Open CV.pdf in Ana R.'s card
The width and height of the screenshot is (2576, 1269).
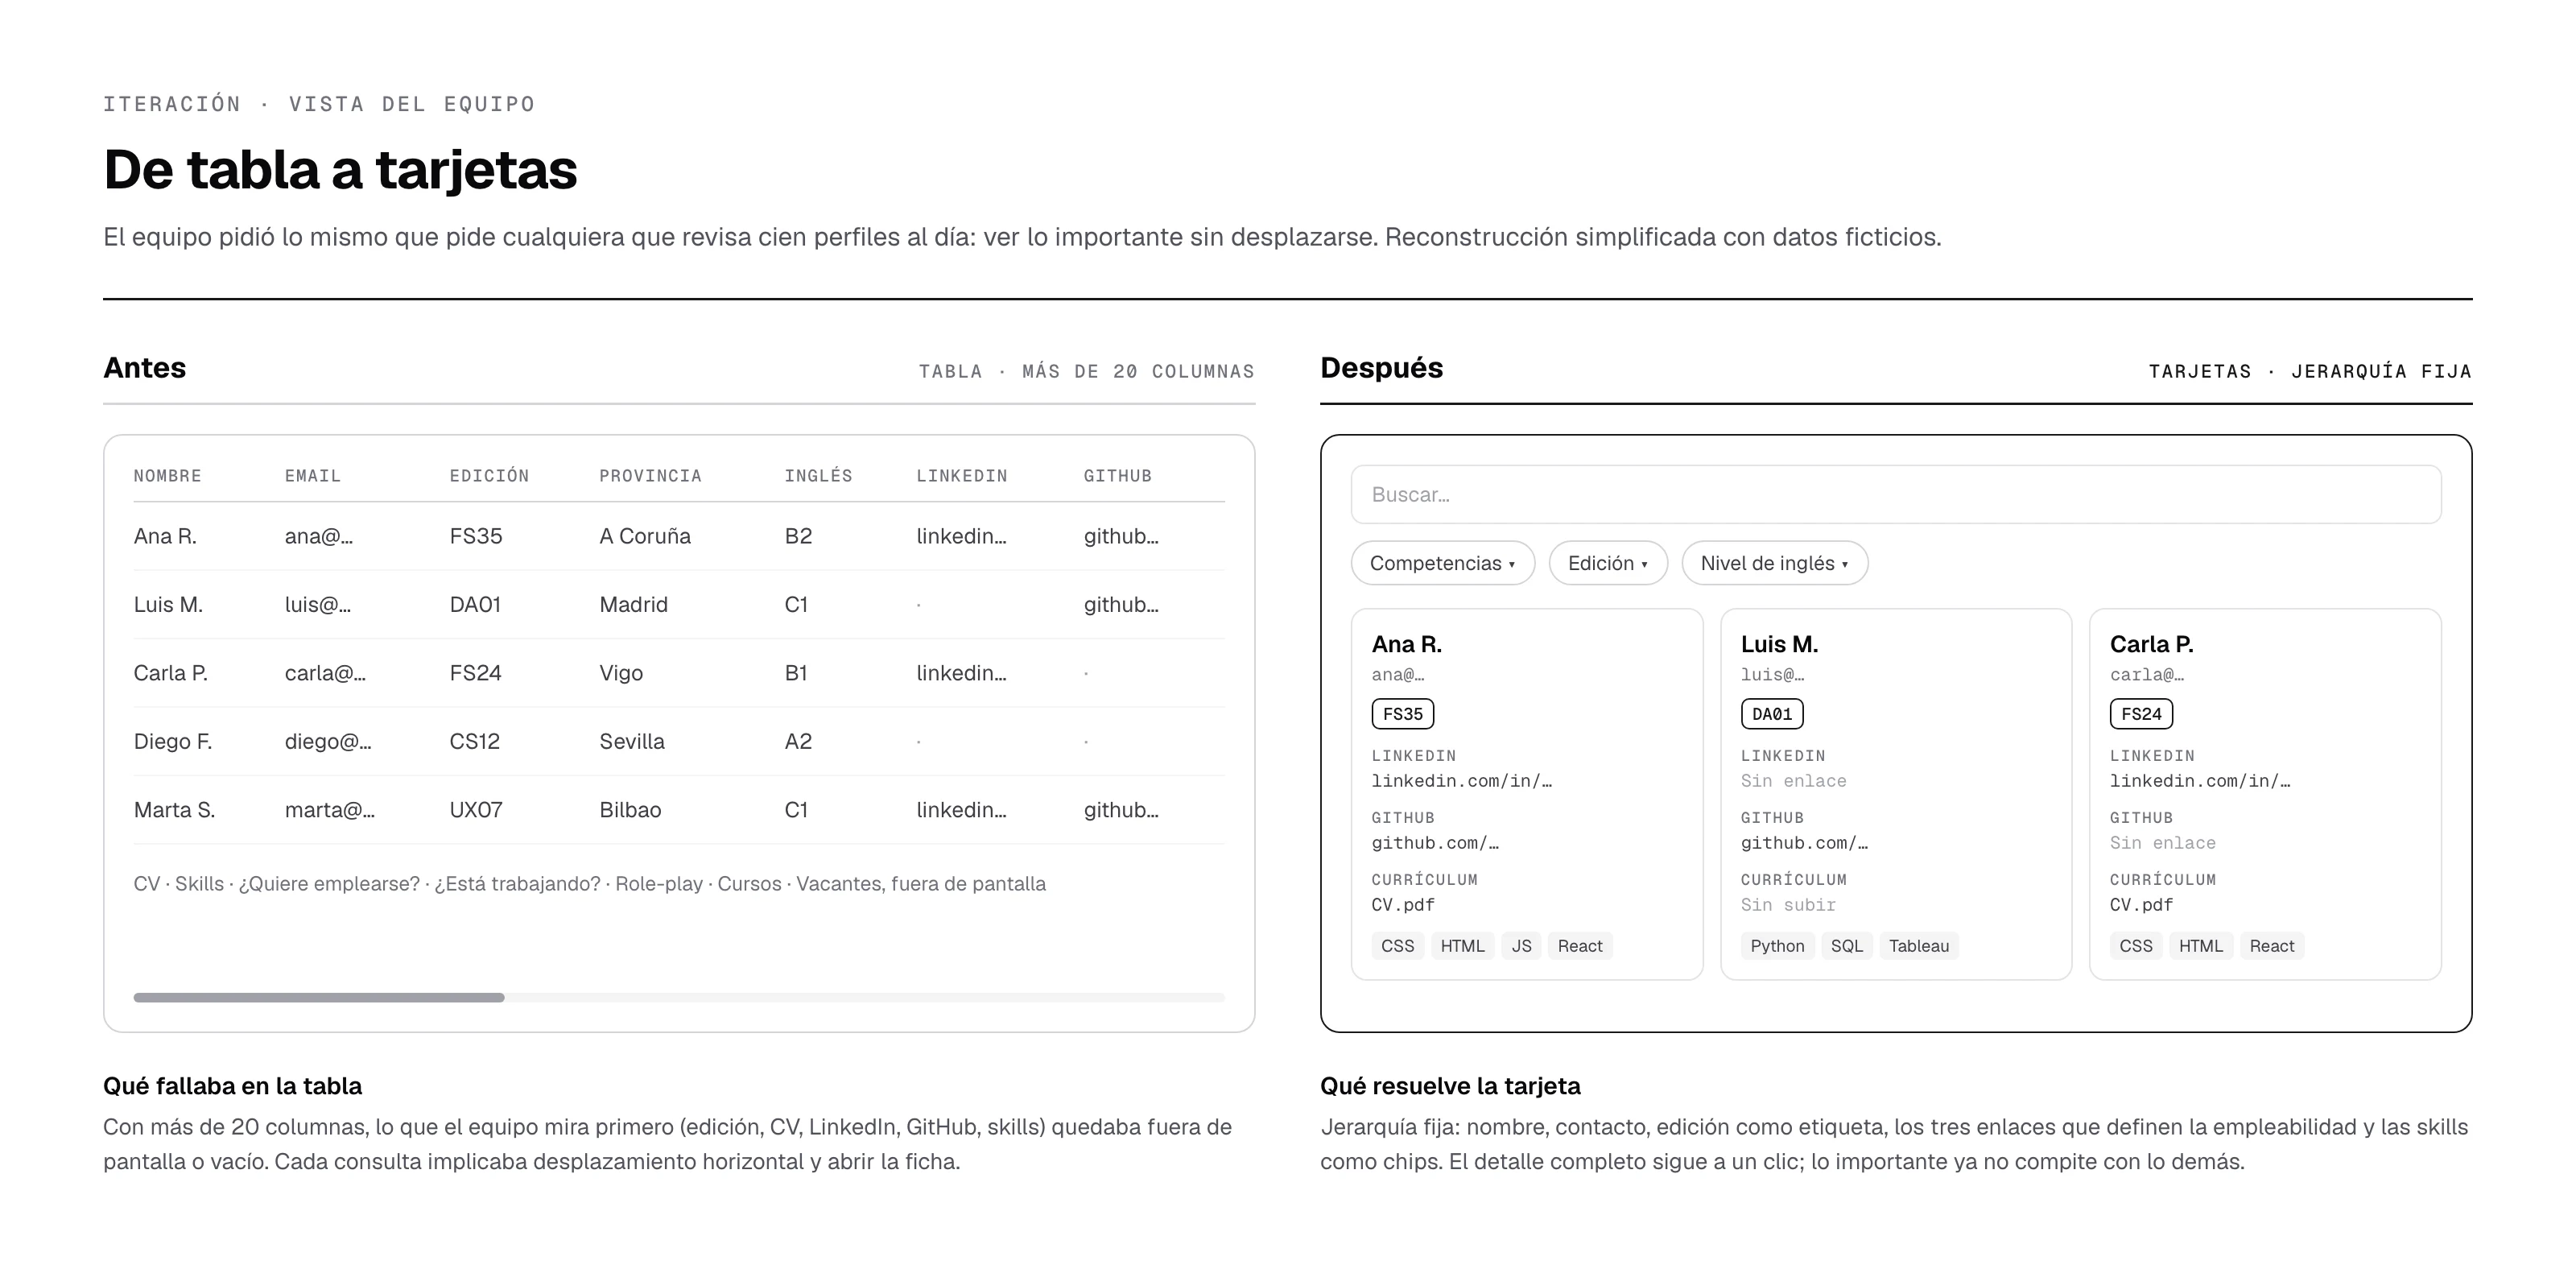point(1403,905)
